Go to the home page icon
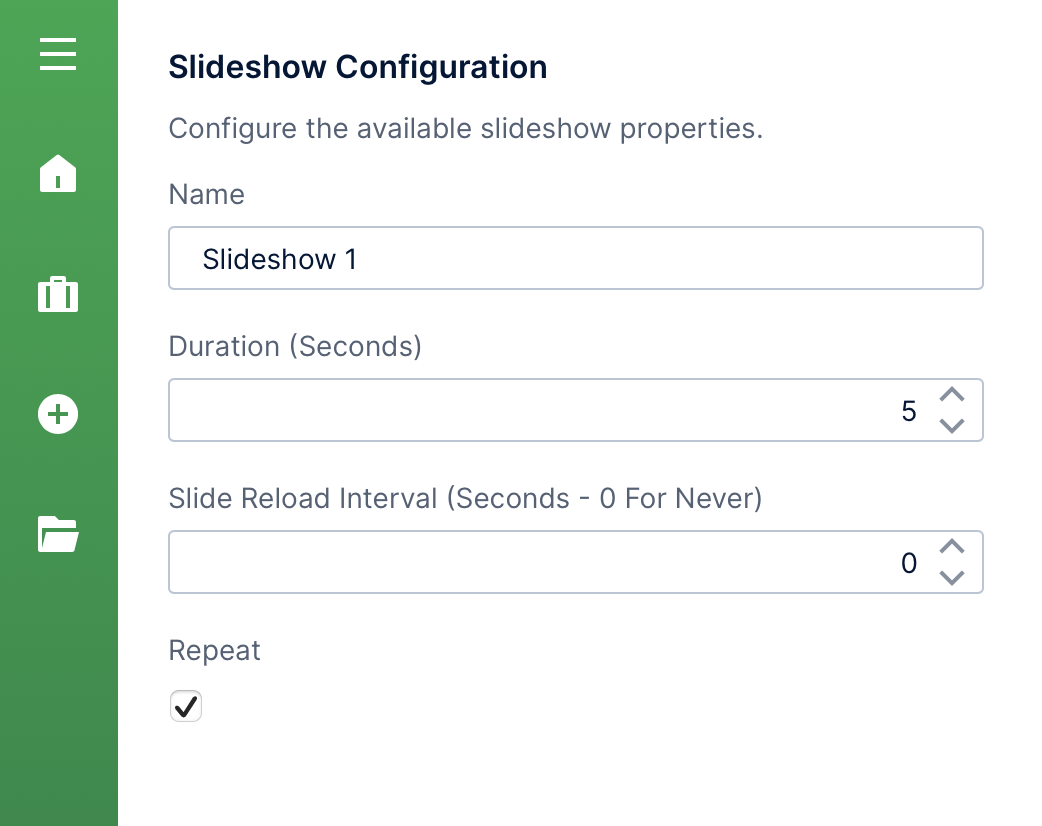 point(58,174)
